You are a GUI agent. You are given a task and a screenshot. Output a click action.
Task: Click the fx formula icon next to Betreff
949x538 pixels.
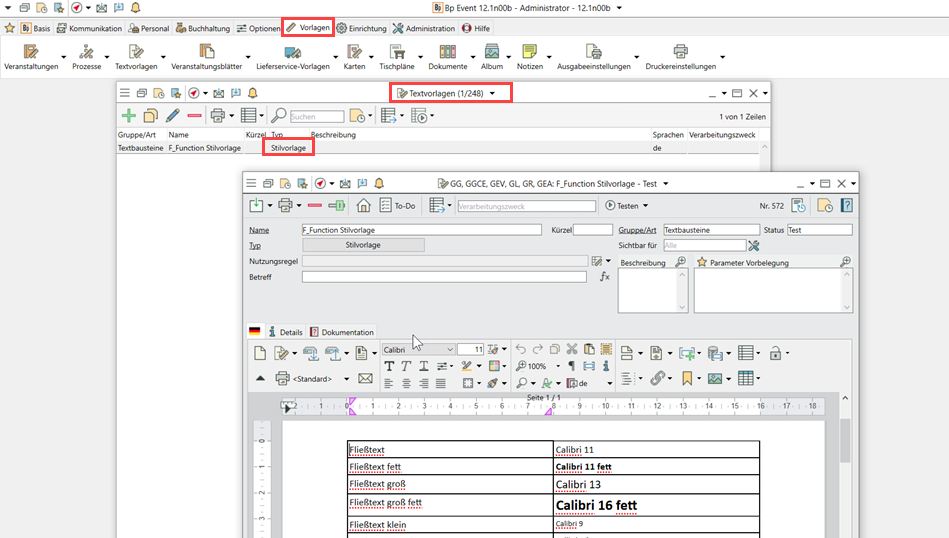(604, 276)
